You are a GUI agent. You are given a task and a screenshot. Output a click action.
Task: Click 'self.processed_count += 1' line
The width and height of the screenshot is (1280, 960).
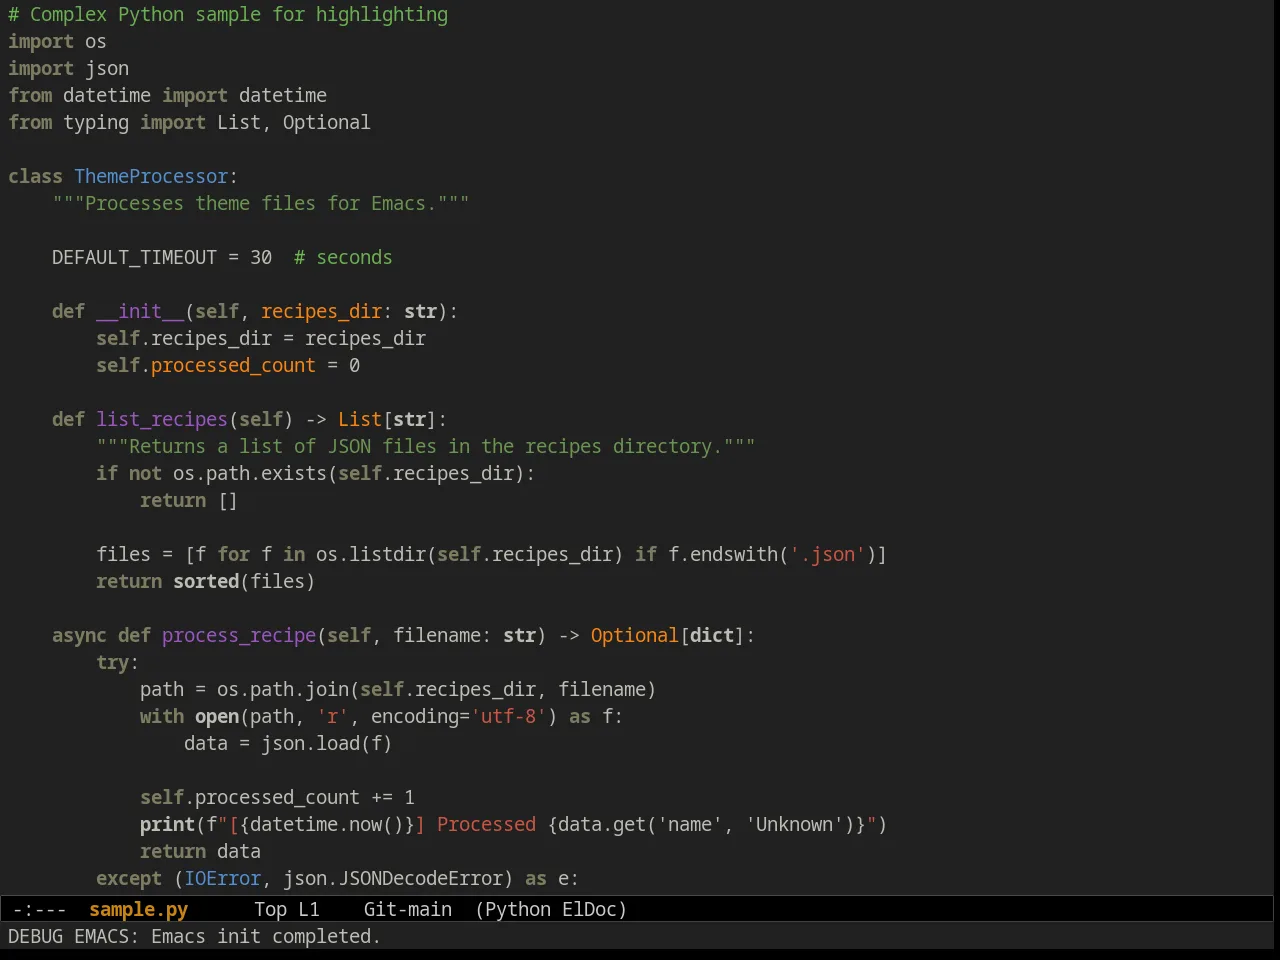(277, 797)
